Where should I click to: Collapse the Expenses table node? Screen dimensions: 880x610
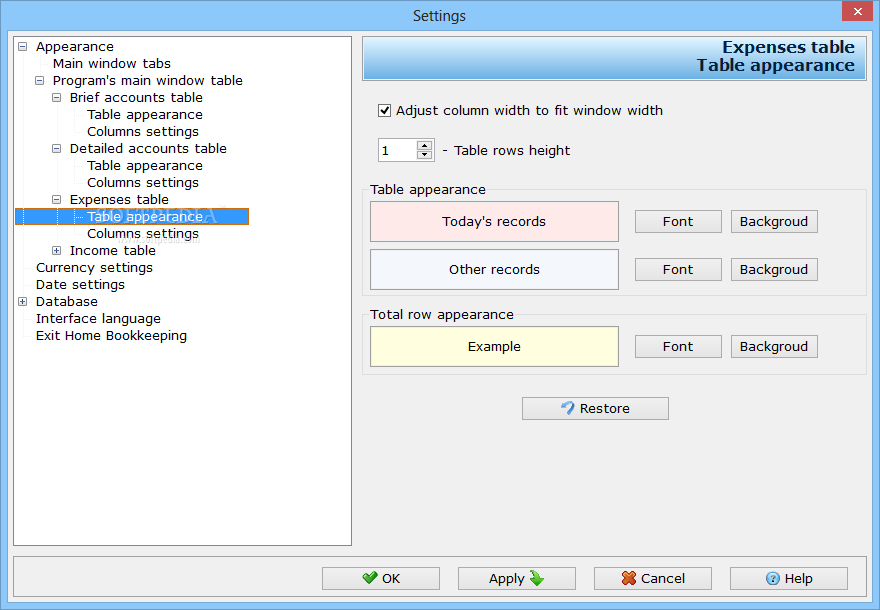56,200
